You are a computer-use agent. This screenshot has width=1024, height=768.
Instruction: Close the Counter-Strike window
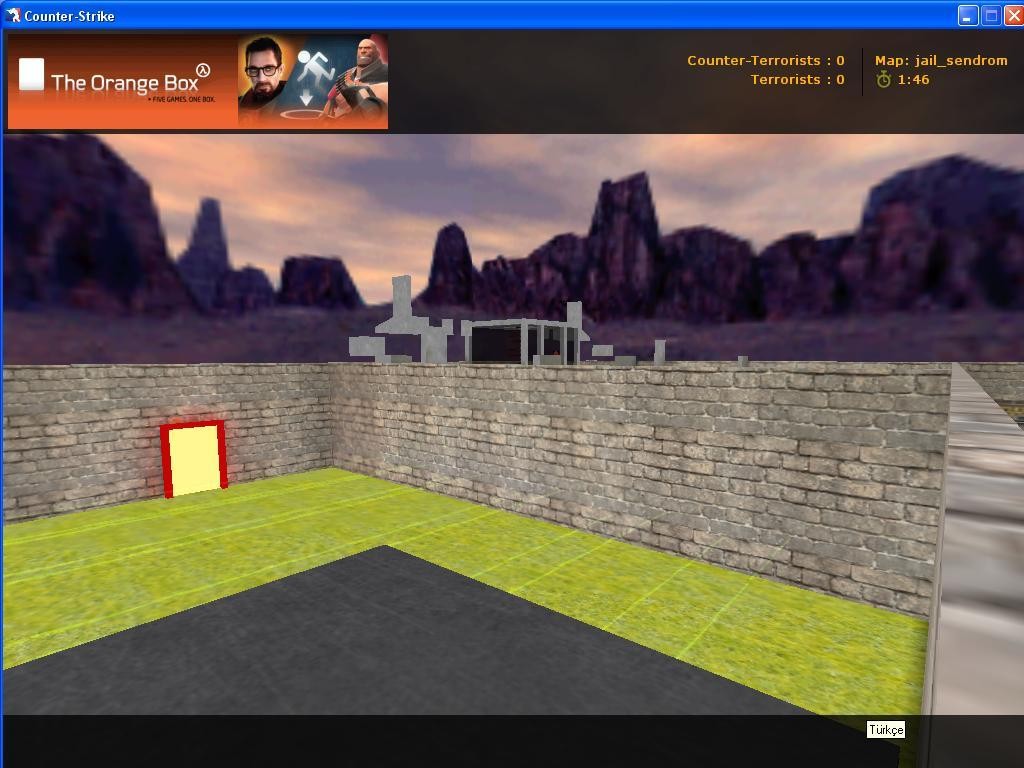pos(1014,16)
